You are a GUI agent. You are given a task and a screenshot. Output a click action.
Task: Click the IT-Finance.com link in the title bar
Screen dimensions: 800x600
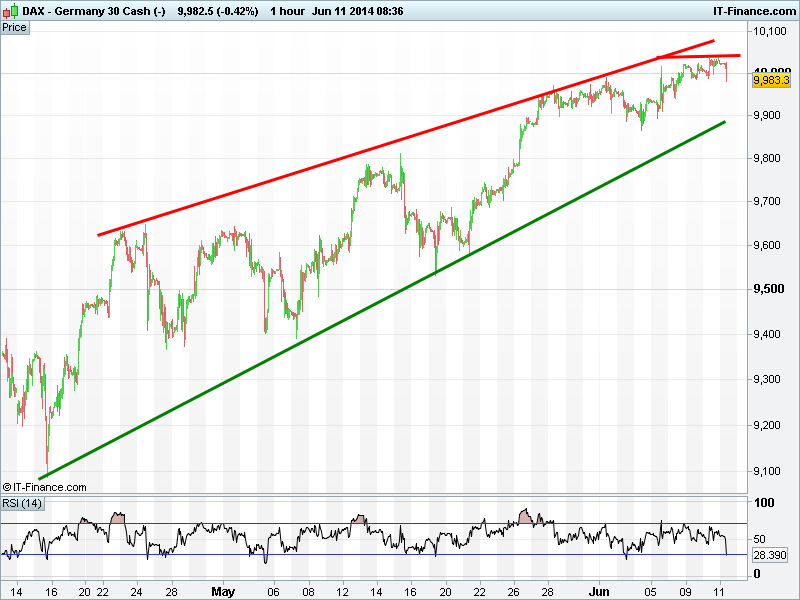tap(754, 11)
